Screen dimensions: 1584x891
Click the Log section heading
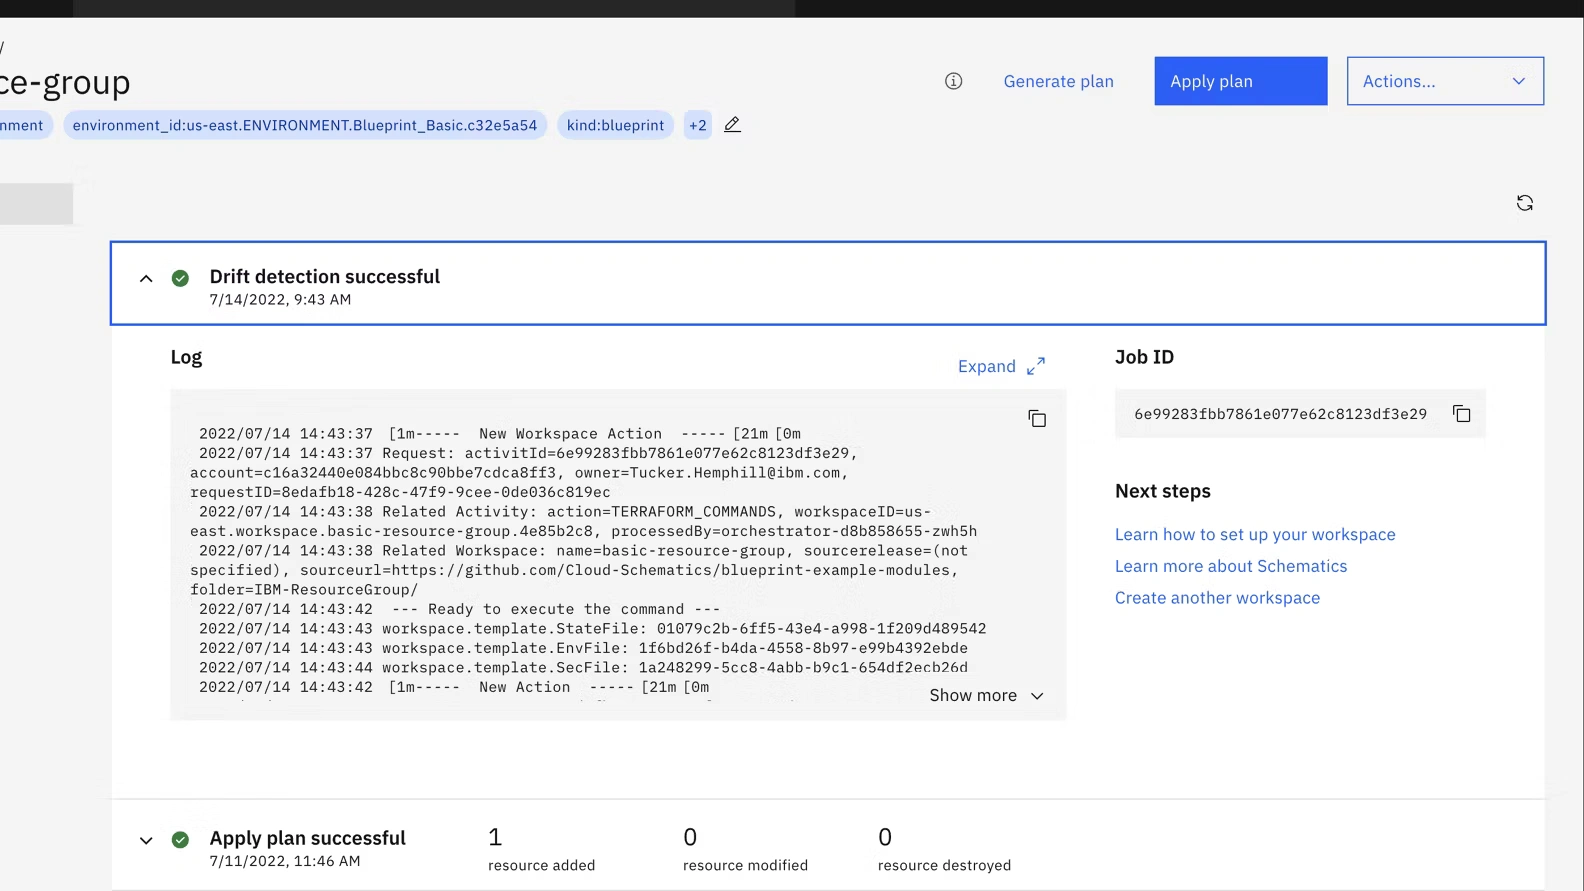186,357
